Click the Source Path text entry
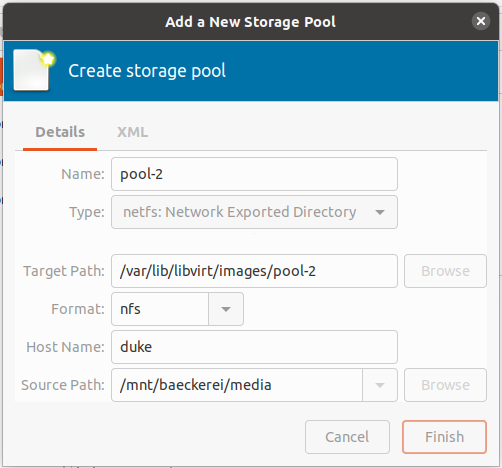The height and width of the screenshot is (468, 502). tap(237, 385)
